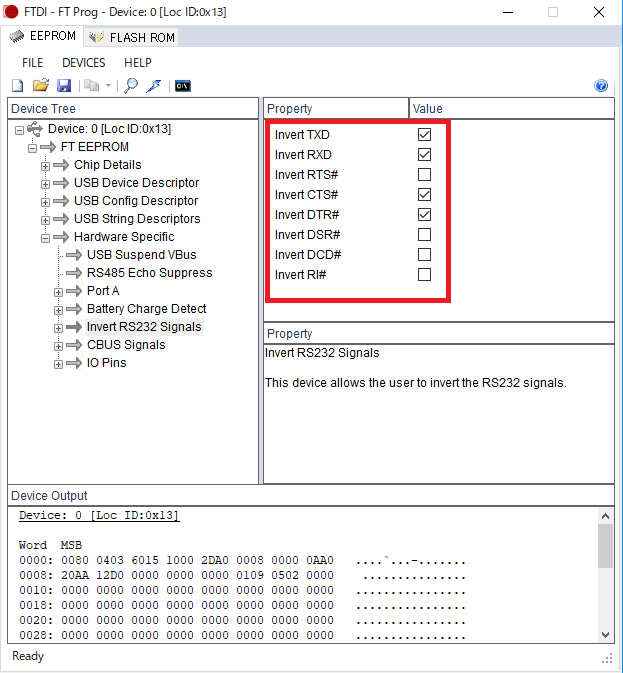Click the arrow icon beside IO Pins
623x673 pixels.
point(74,364)
